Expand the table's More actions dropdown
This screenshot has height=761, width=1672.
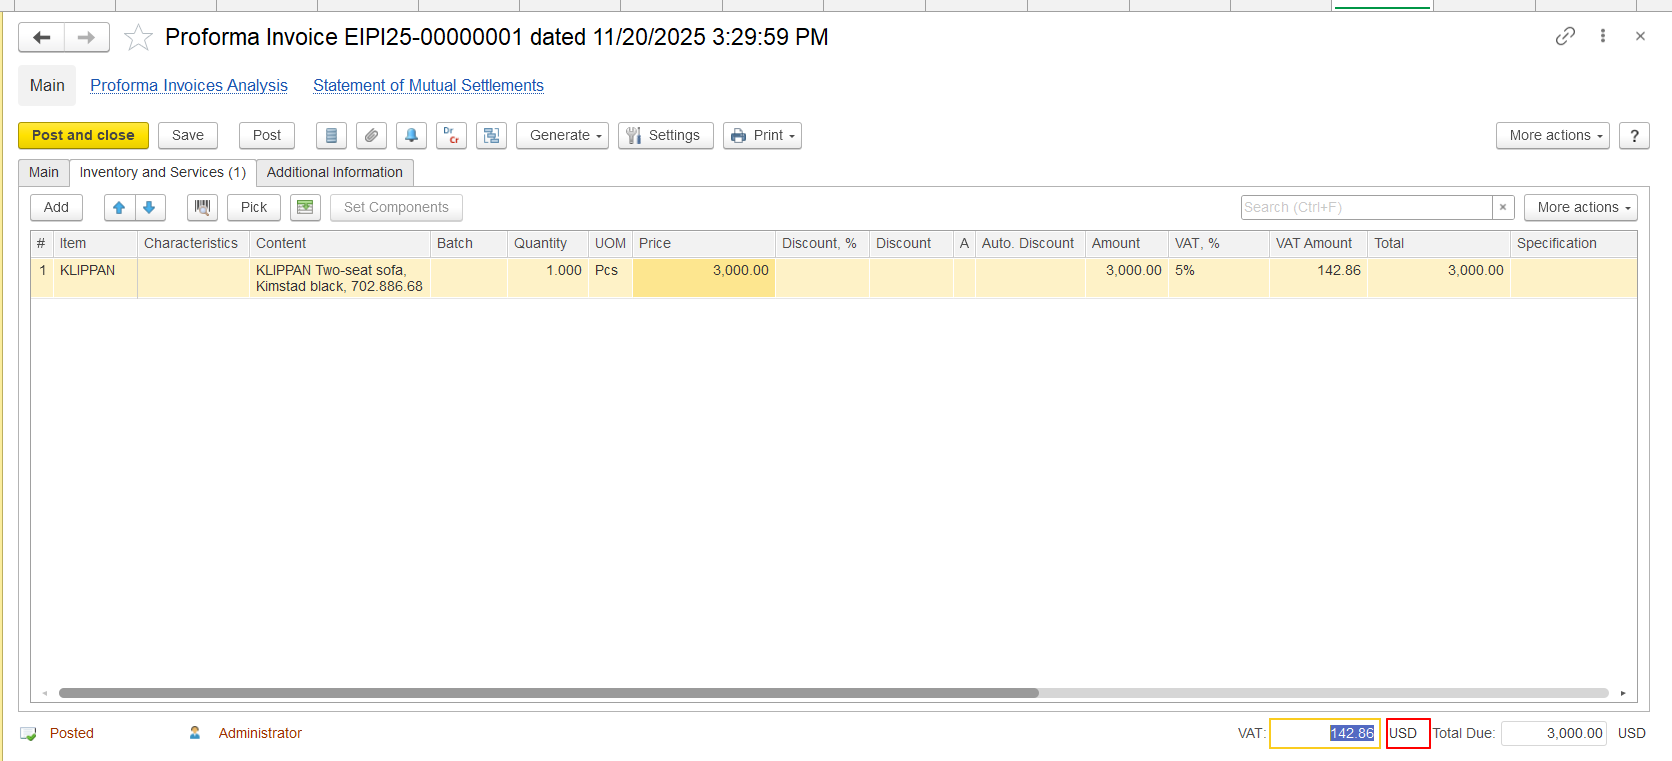(x=1580, y=208)
